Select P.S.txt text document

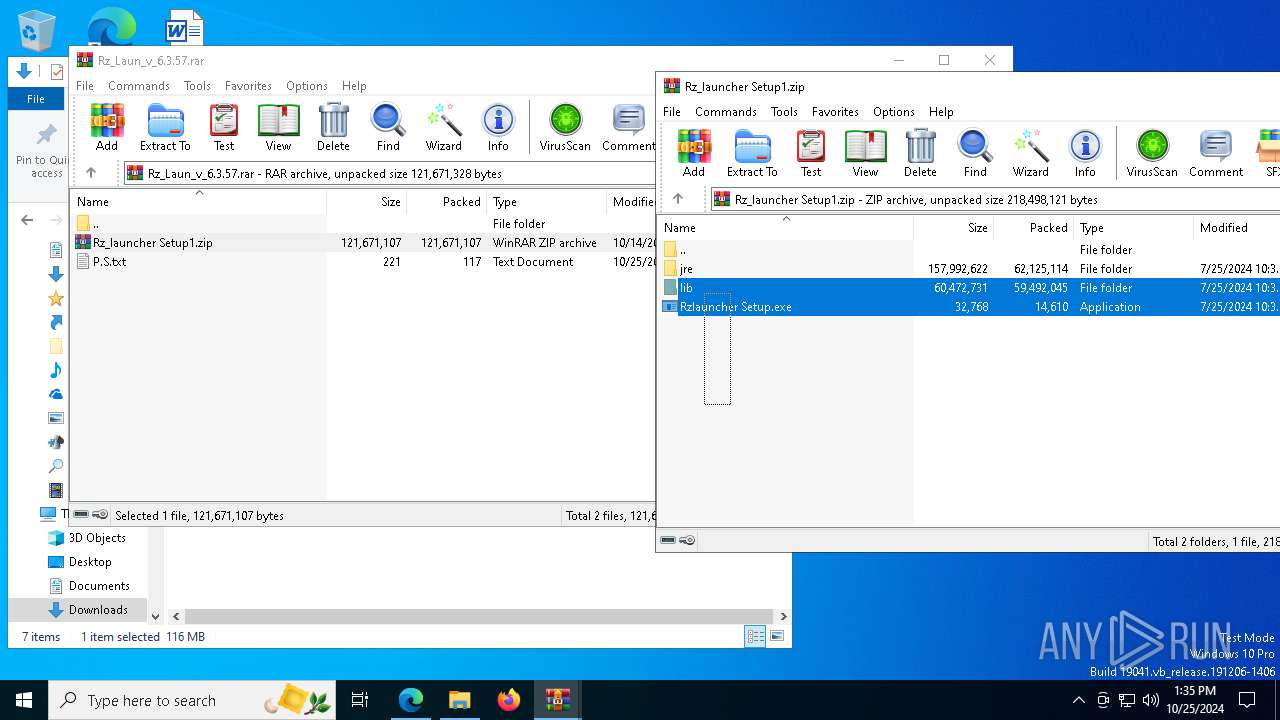tap(364, 261)
